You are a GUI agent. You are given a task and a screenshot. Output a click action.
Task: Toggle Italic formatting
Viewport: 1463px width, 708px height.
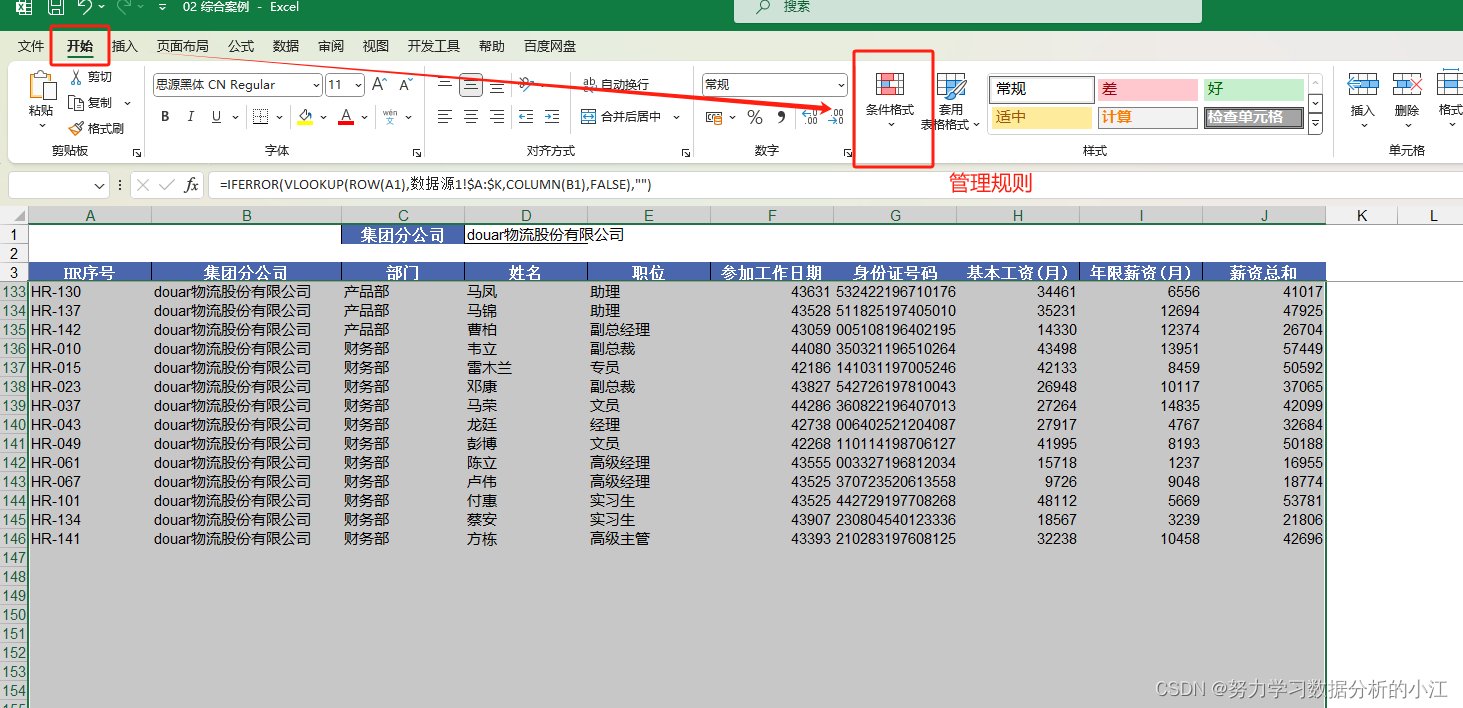[x=191, y=117]
